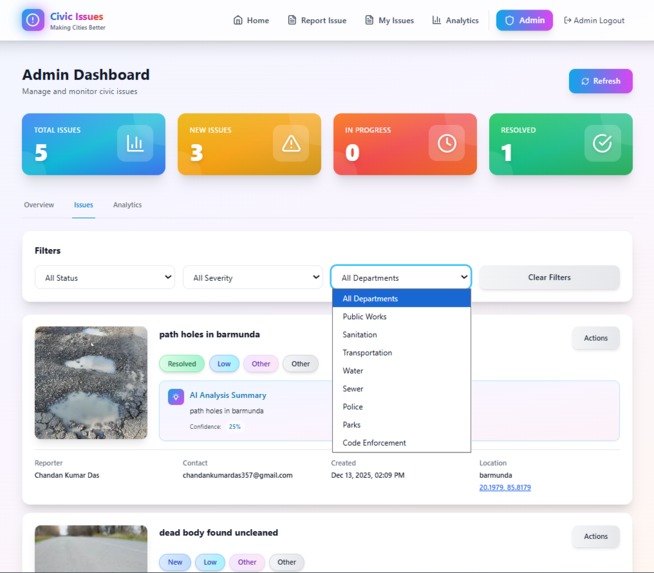
Task: Collapse the All Departments dropdown
Action: (x=401, y=277)
